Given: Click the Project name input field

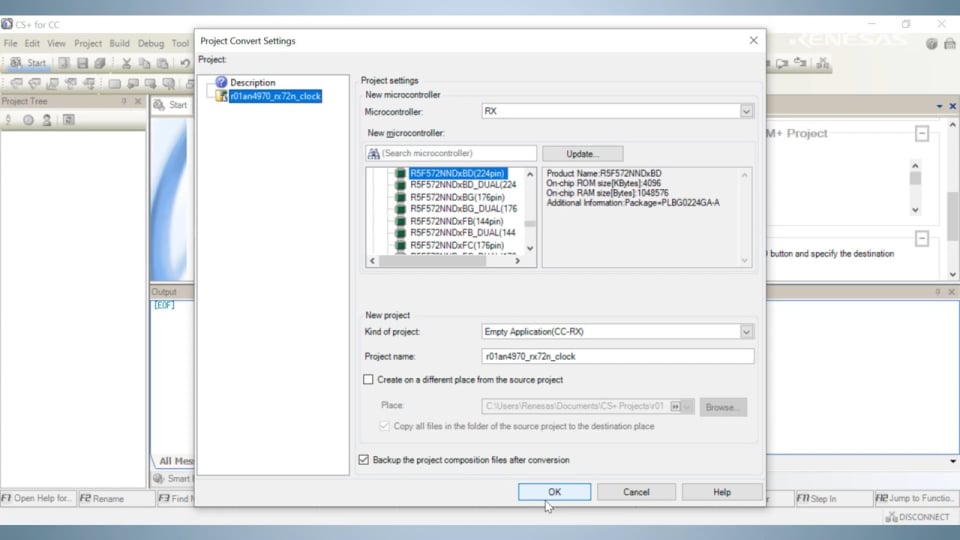Looking at the screenshot, I should 617,356.
